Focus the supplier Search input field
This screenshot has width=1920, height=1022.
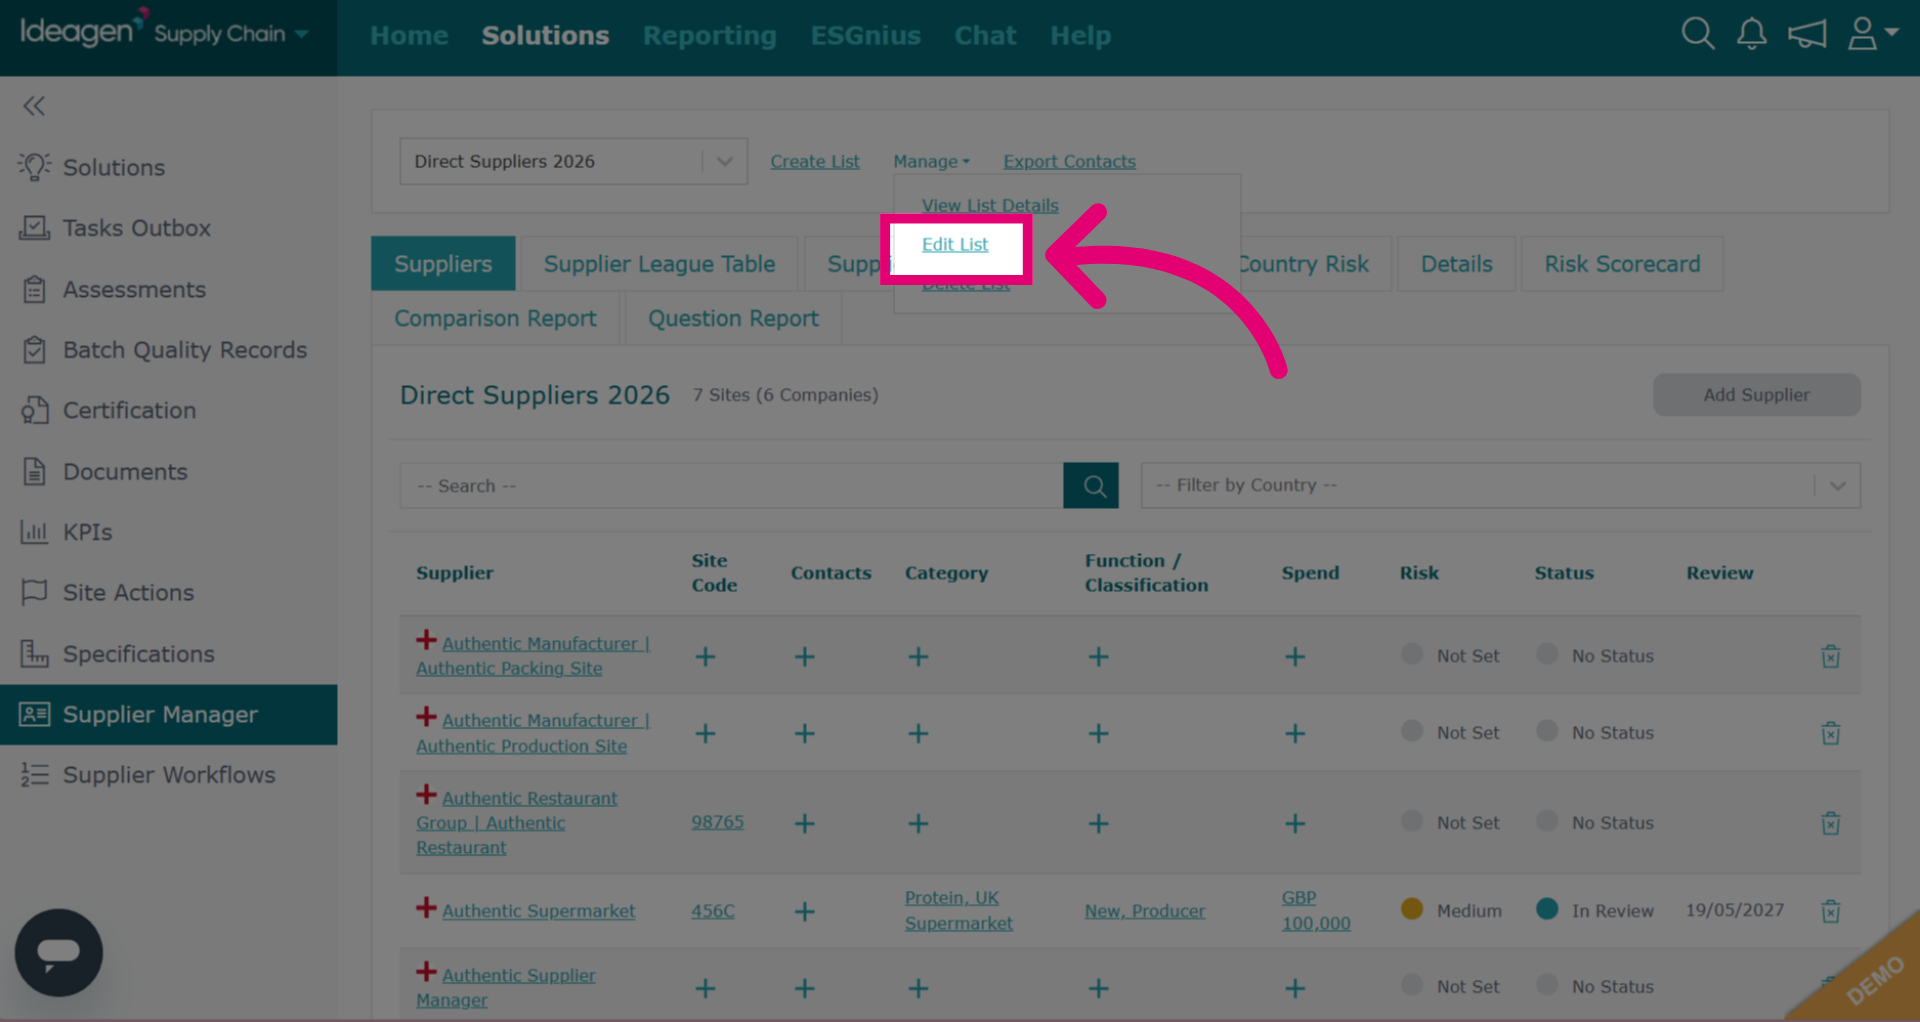tap(731, 485)
